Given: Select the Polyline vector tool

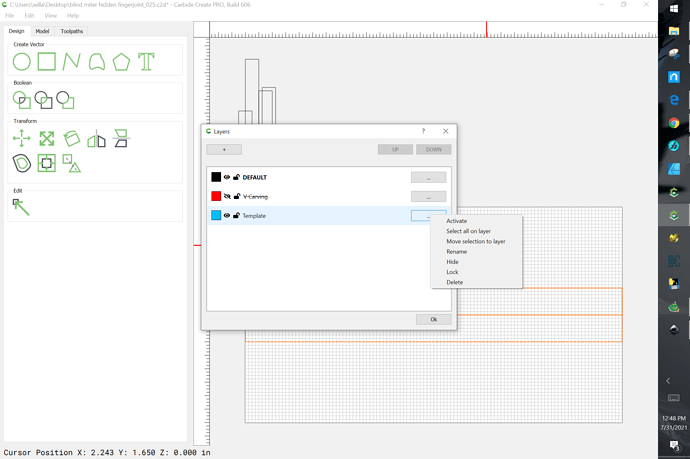Looking at the screenshot, I should point(71,62).
